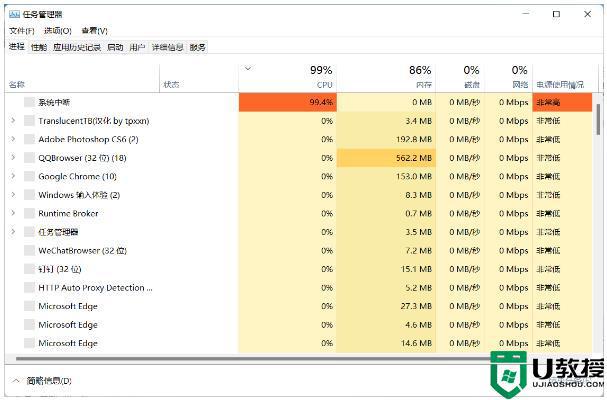
Task: Click the Google Chrome process icon
Action: coord(29,176)
